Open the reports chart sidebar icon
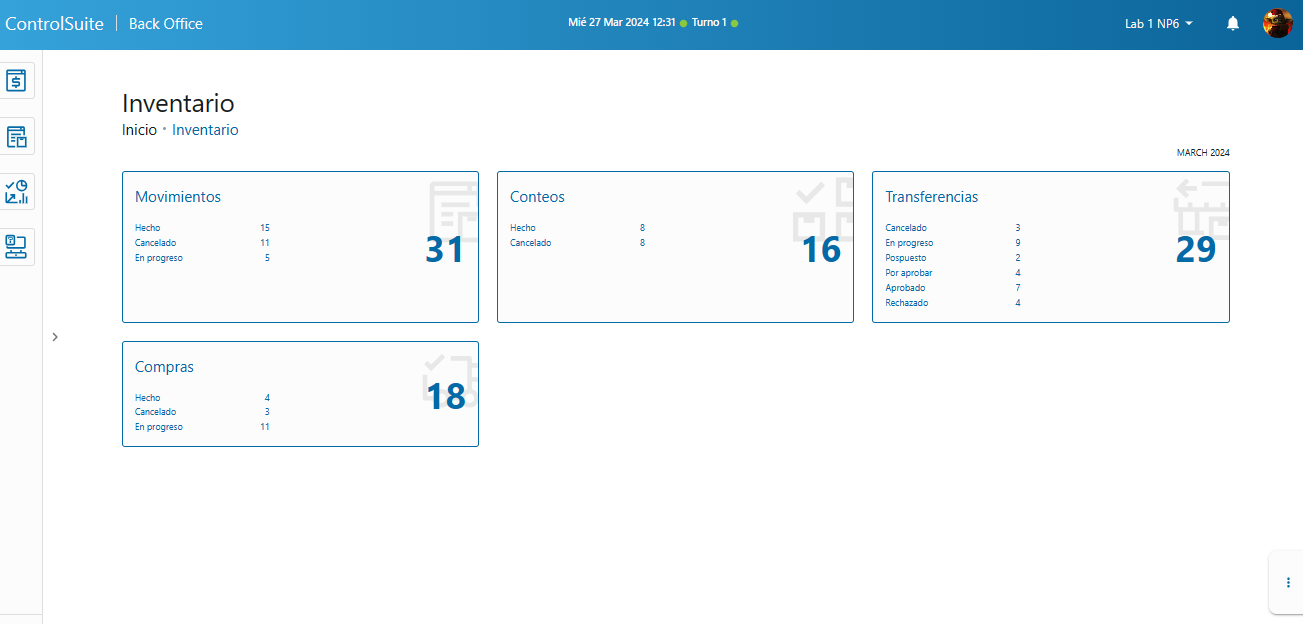Viewport: 1303px width, 624px height. [18, 191]
